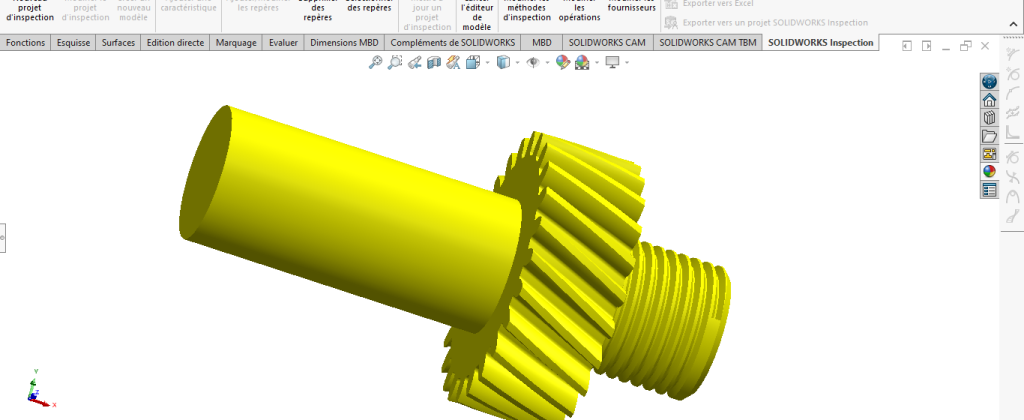The image size is (1024, 420).
Task: Open méthodes d'inspection editor button
Action: [x=527, y=11]
